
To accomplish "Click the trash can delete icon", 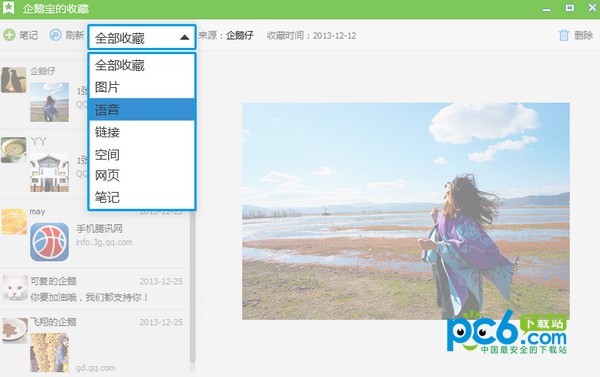I will 564,35.
